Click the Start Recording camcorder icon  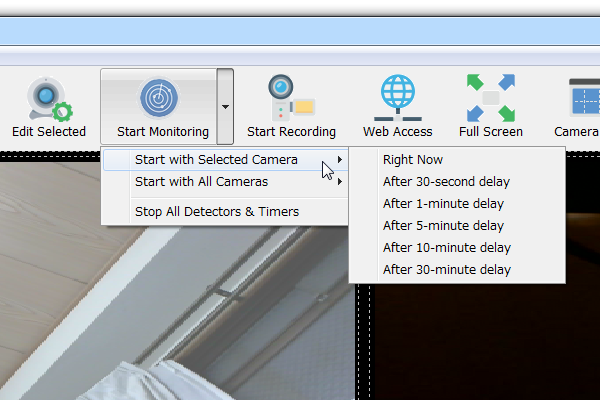tap(291, 98)
